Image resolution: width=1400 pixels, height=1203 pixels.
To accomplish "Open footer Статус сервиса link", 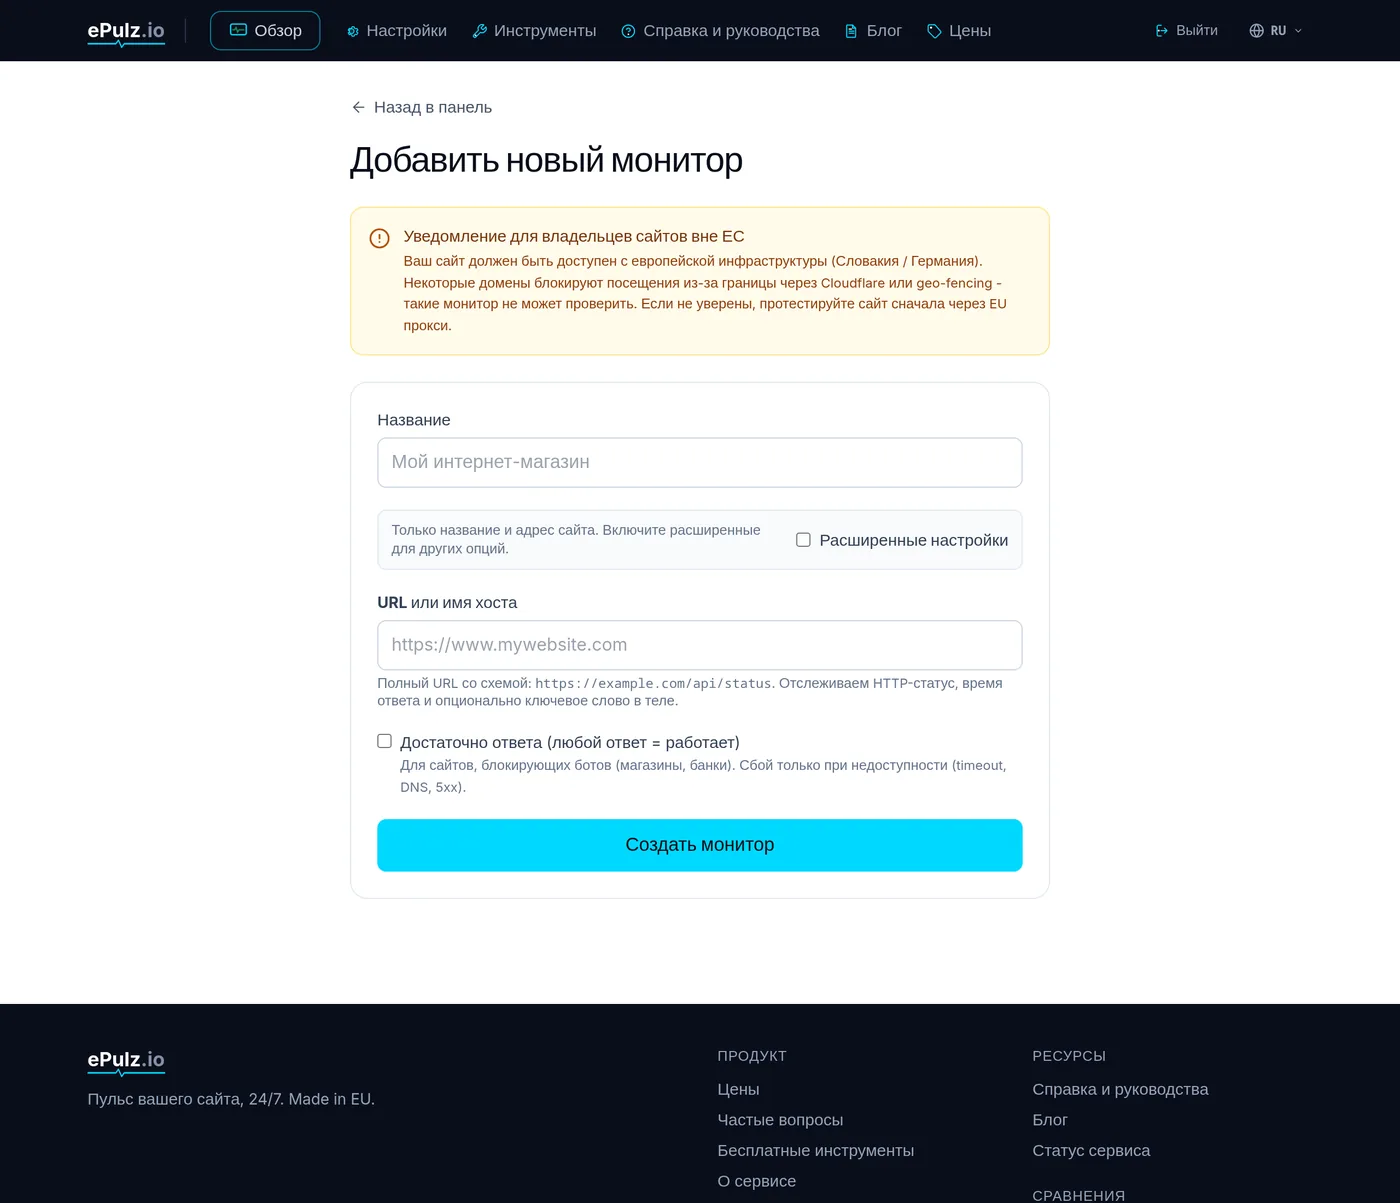I will 1091,1150.
